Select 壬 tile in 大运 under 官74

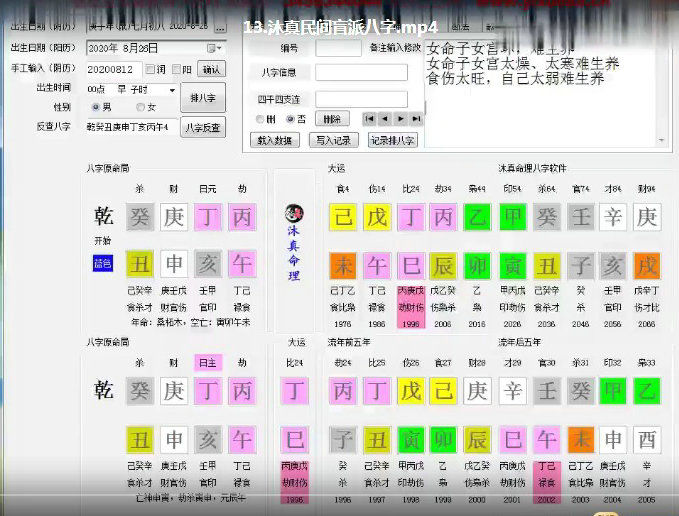click(581, 216)
